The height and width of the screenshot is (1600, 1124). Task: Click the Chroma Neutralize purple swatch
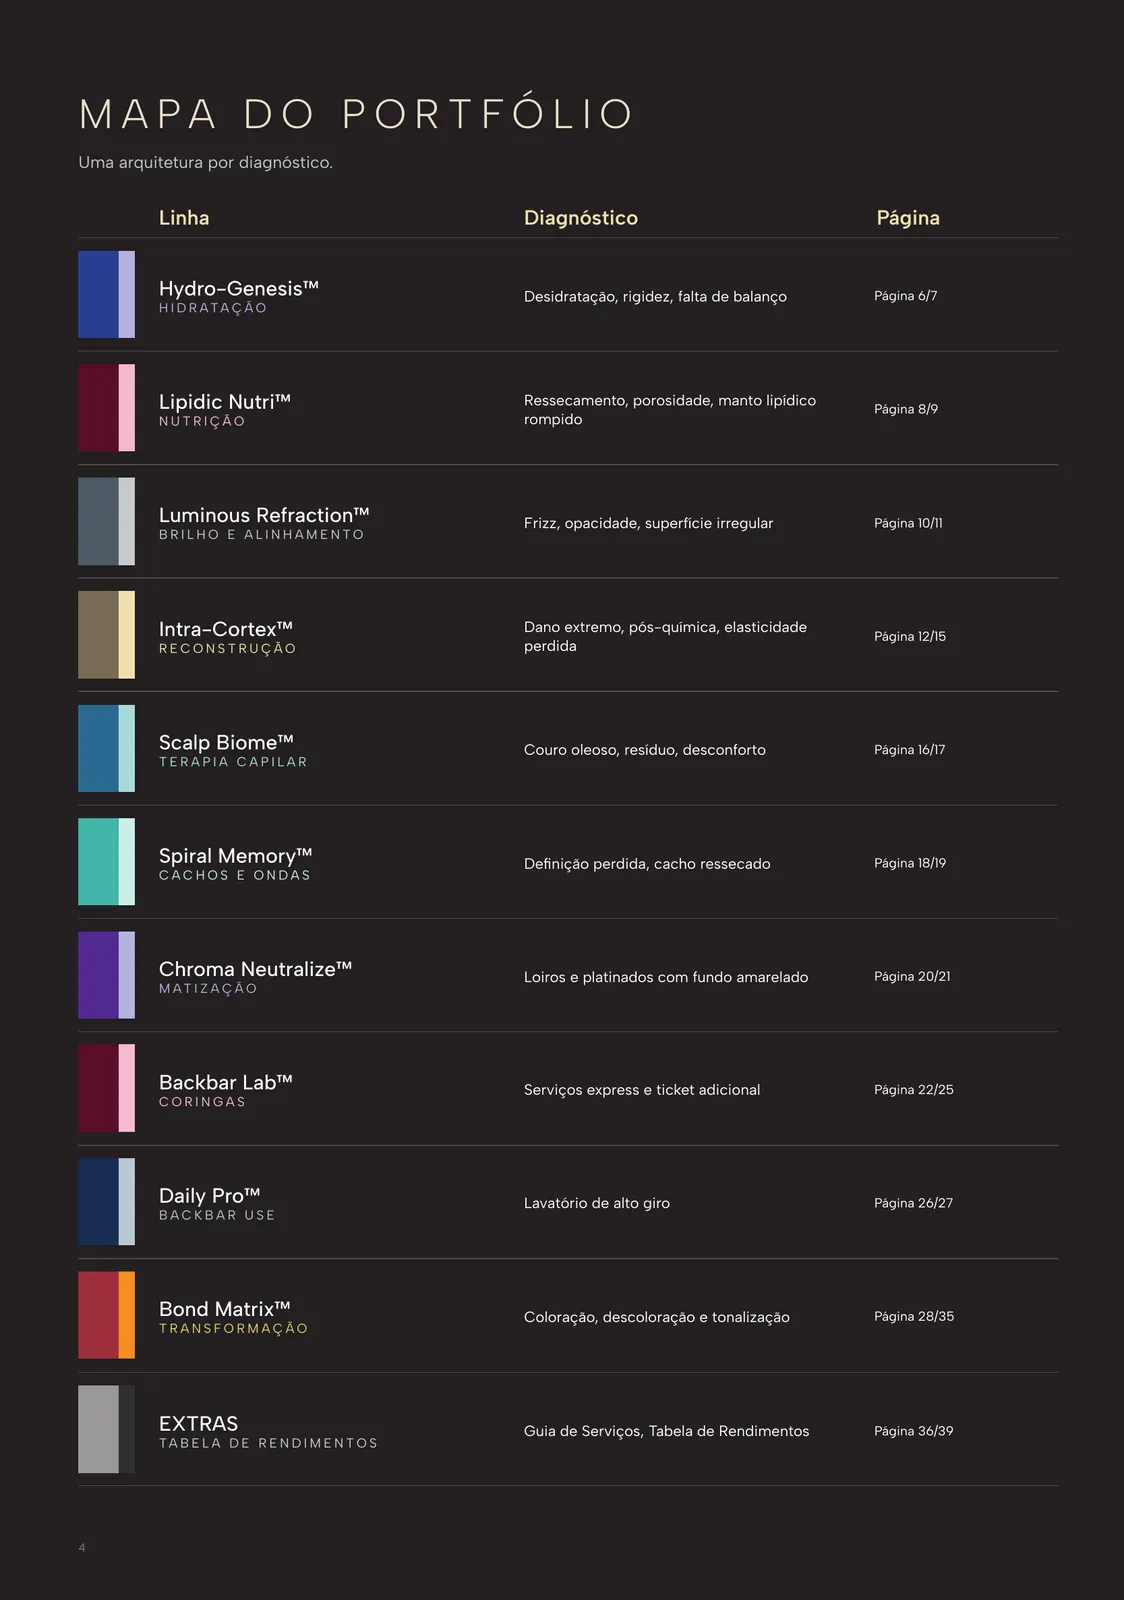point(106,975)
